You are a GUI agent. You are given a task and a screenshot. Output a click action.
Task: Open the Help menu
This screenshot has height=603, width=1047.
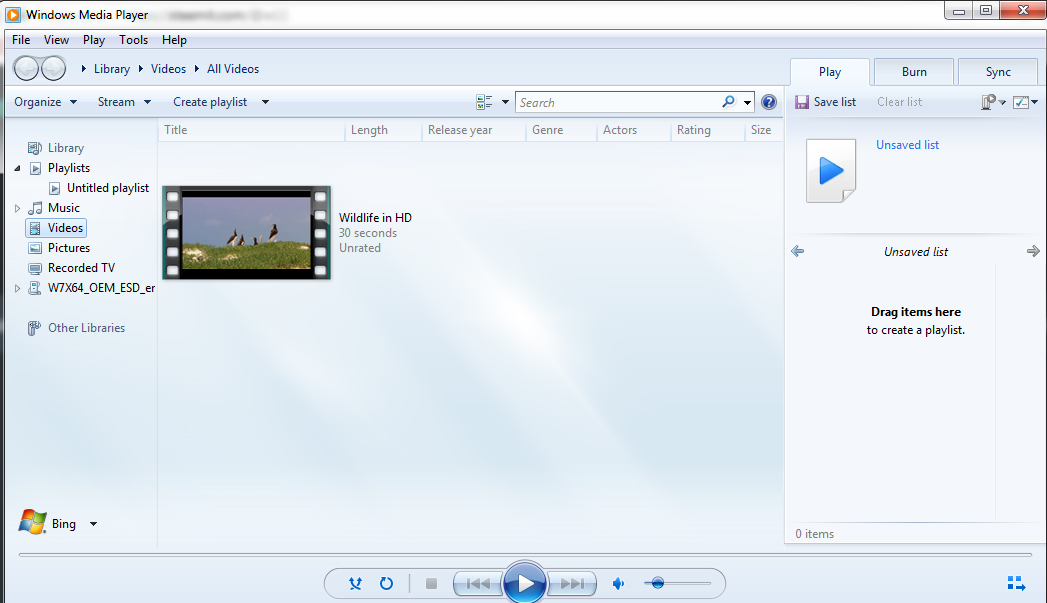[x=174, y=39]
